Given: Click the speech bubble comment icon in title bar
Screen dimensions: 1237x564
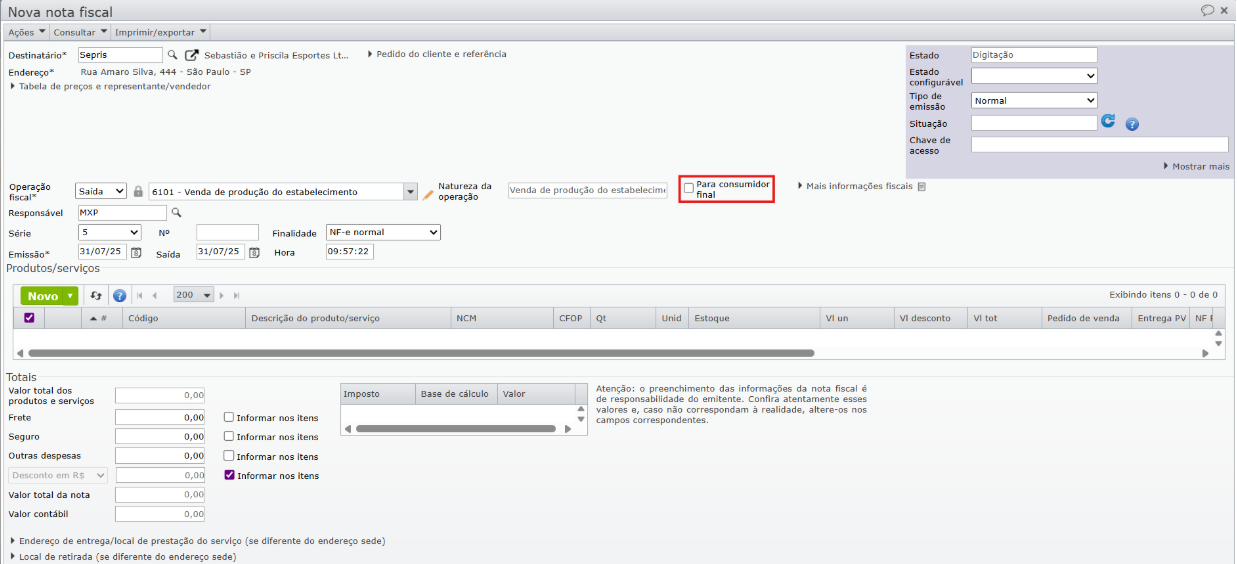Looking at the screenshot, I should (1207, 10).
